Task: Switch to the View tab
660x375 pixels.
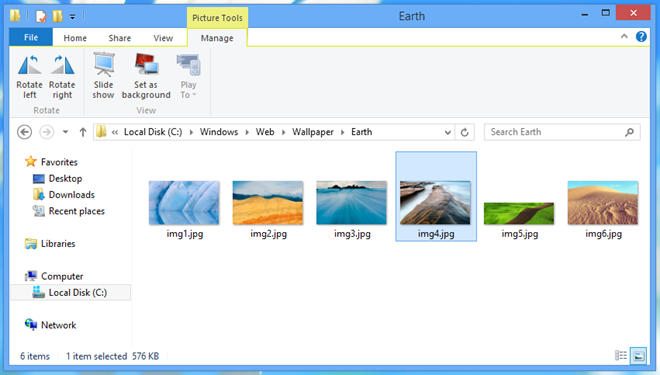Action: (x=163, y=38)
